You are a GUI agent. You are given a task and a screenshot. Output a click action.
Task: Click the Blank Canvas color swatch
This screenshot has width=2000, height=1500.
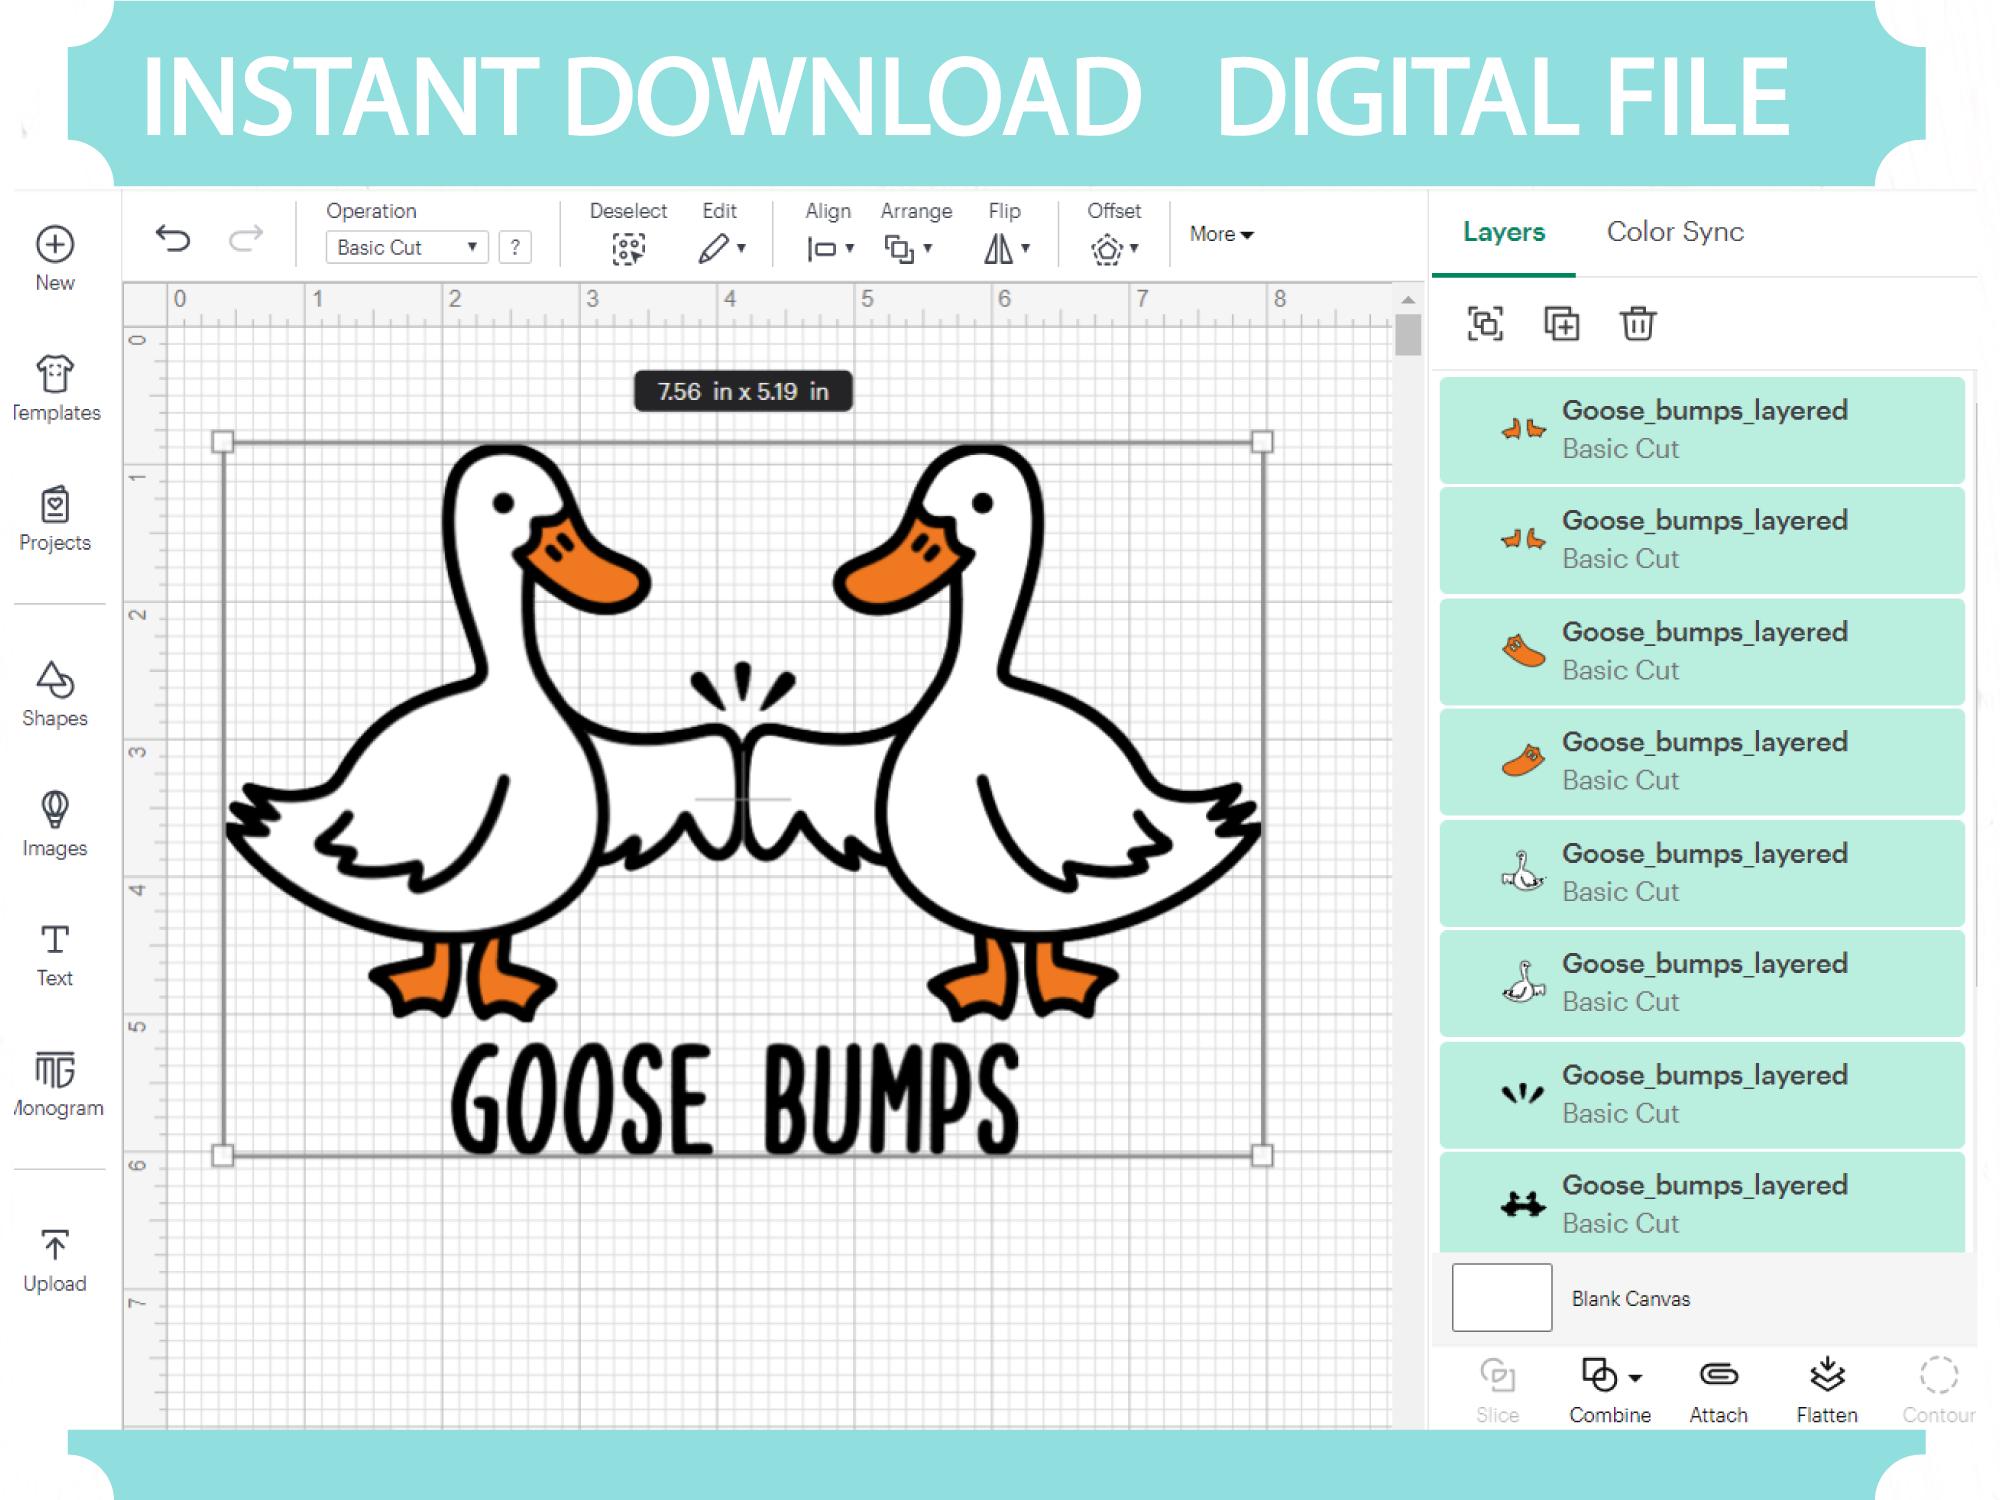click(1500, 1297)
